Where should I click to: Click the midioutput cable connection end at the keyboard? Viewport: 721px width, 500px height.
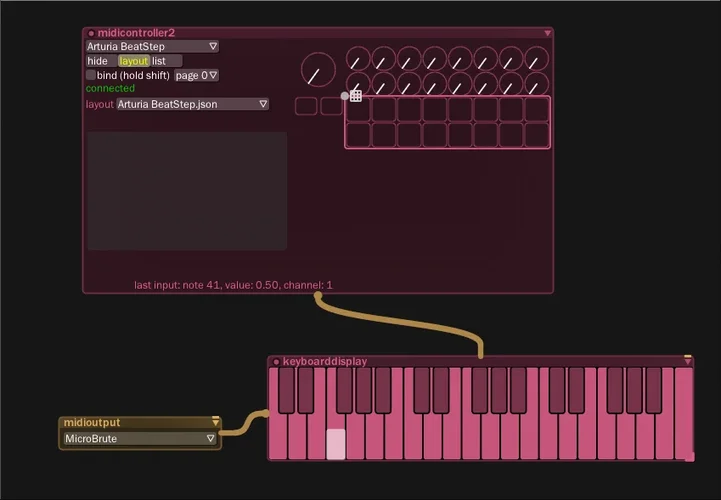[x=266, y=413]
